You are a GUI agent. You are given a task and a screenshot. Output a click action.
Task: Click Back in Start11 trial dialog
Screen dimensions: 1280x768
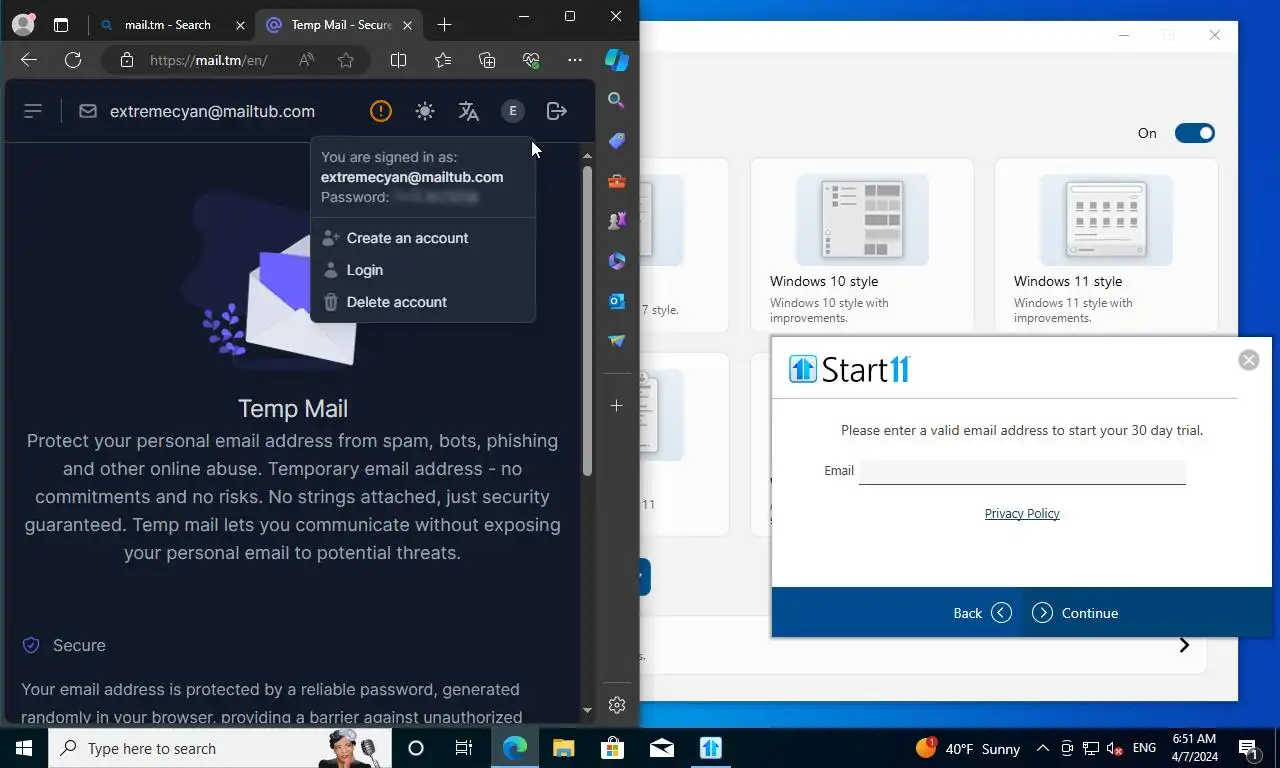pos(983,613)
